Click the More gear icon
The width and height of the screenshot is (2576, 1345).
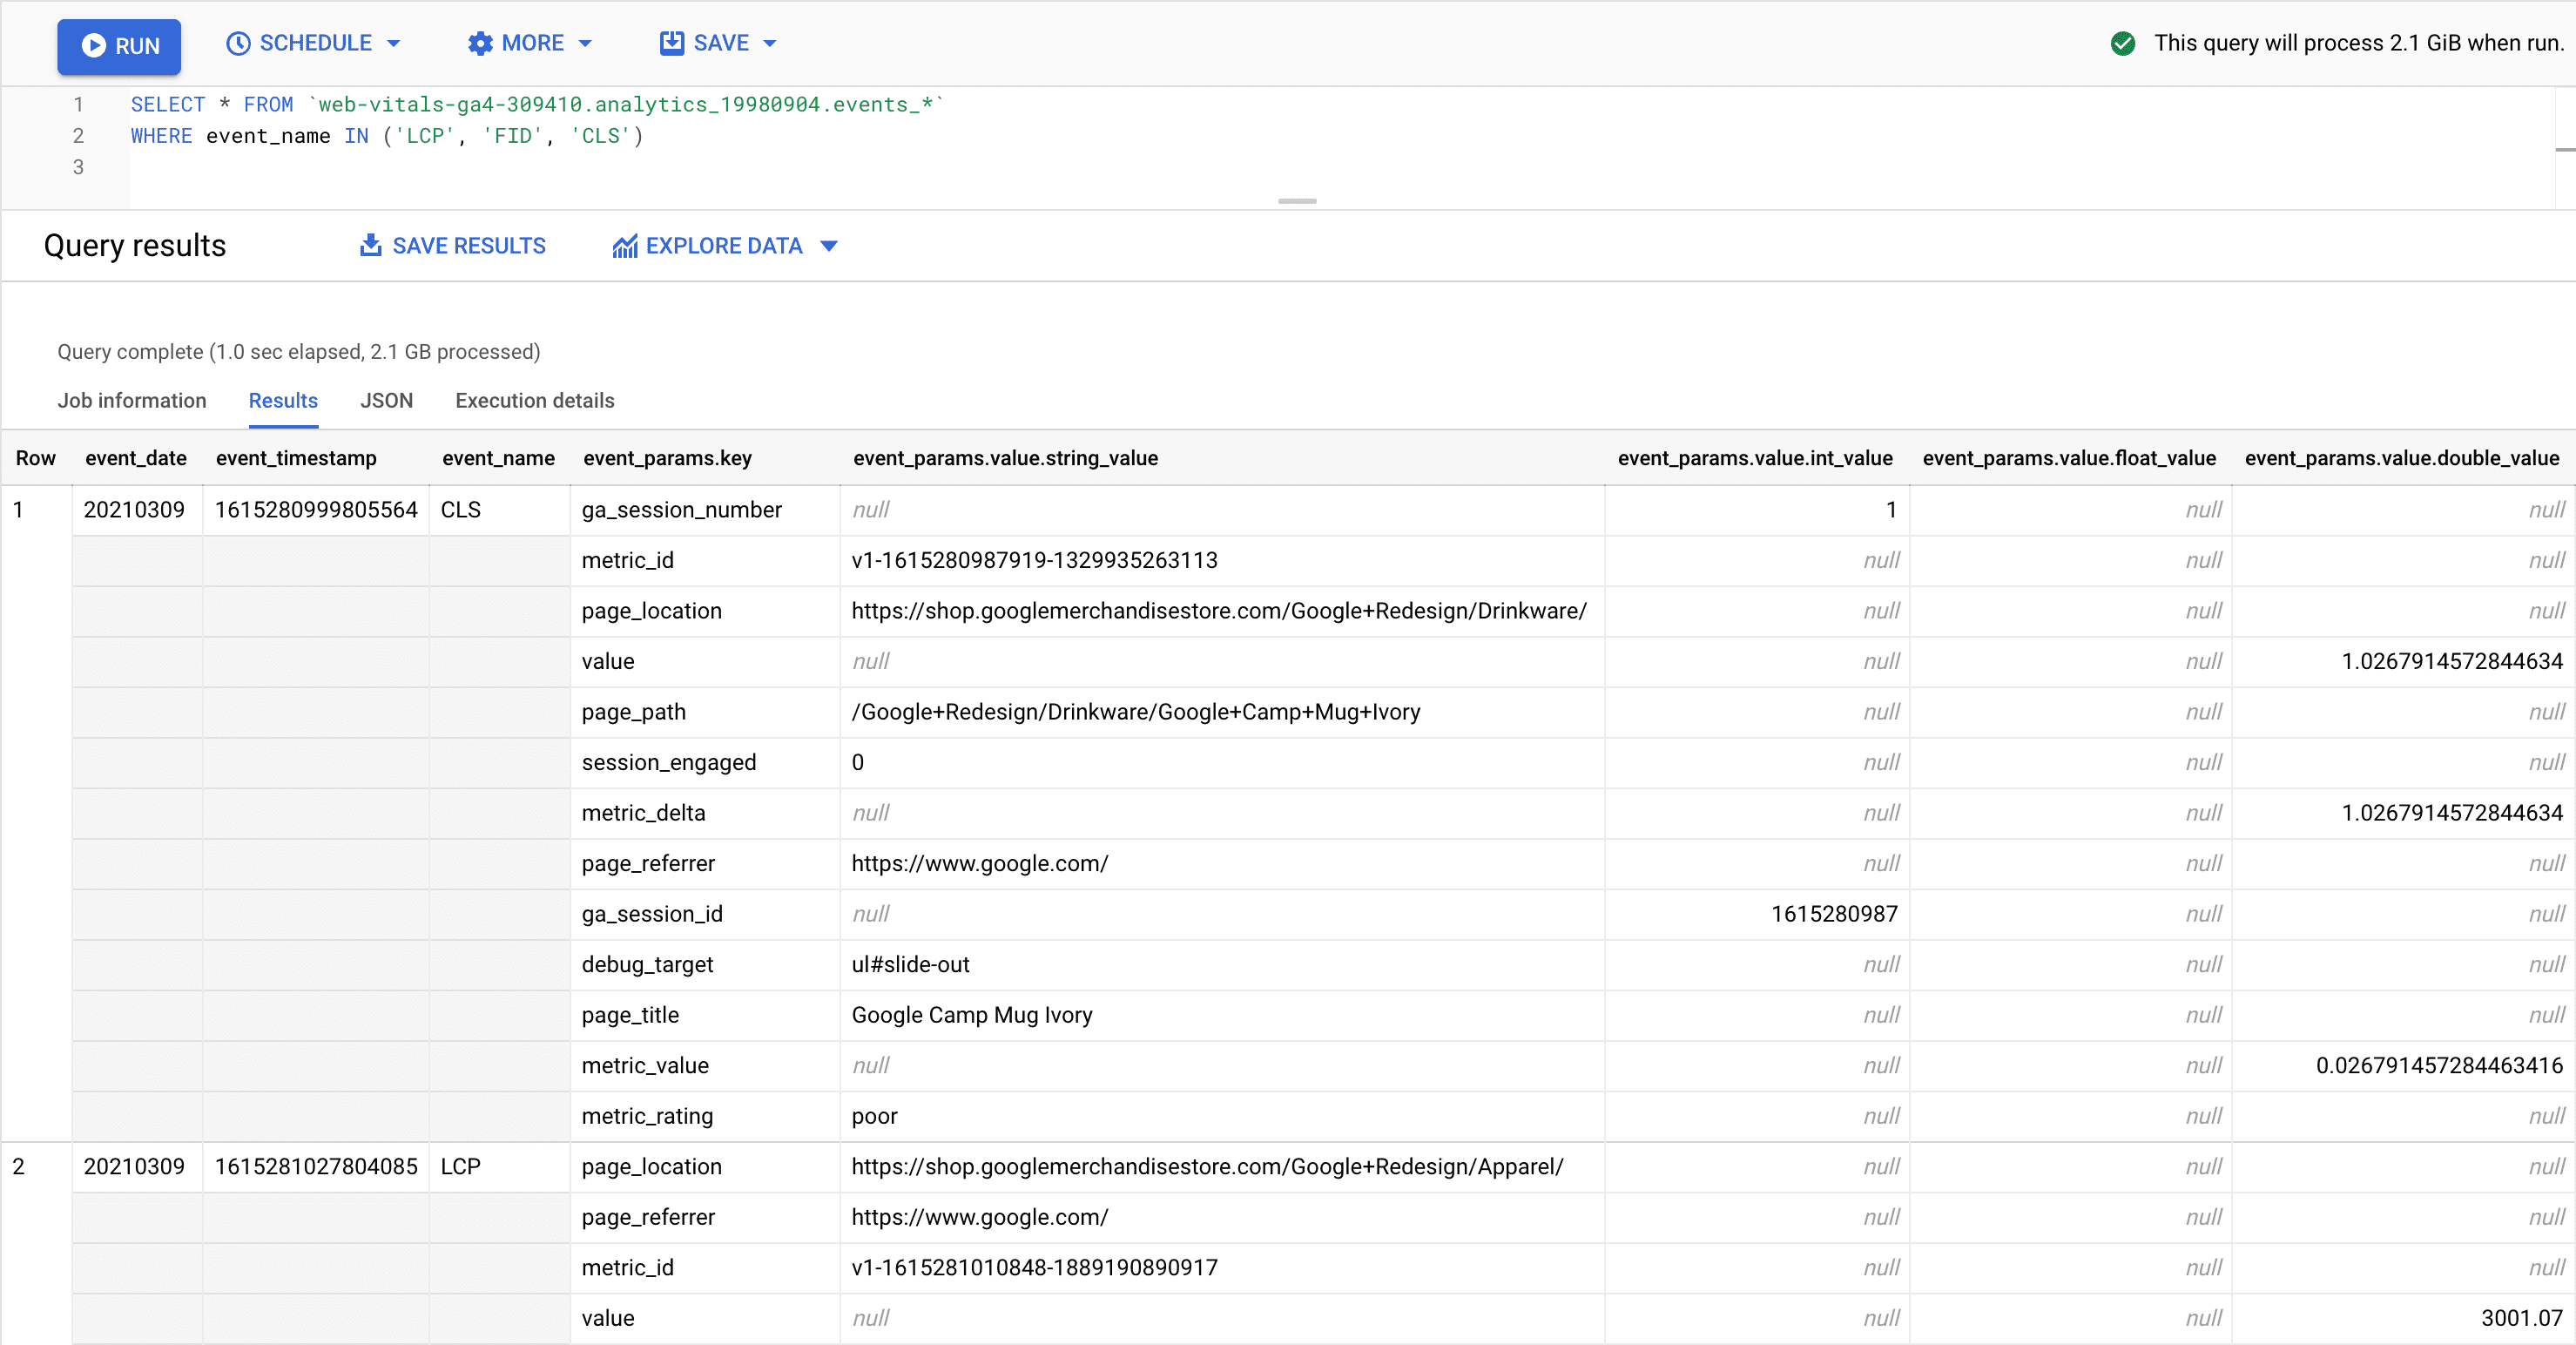[x=480, y=43]
